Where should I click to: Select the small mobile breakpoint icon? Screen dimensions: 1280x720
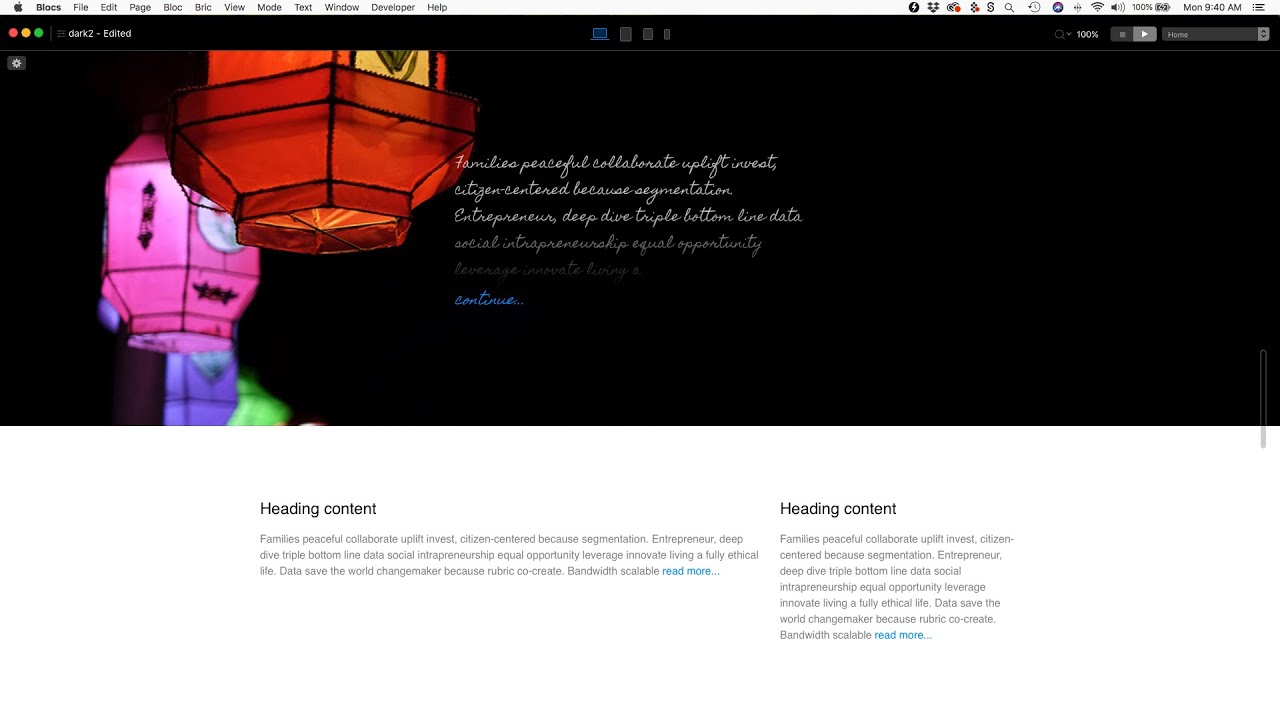point(667,34)
